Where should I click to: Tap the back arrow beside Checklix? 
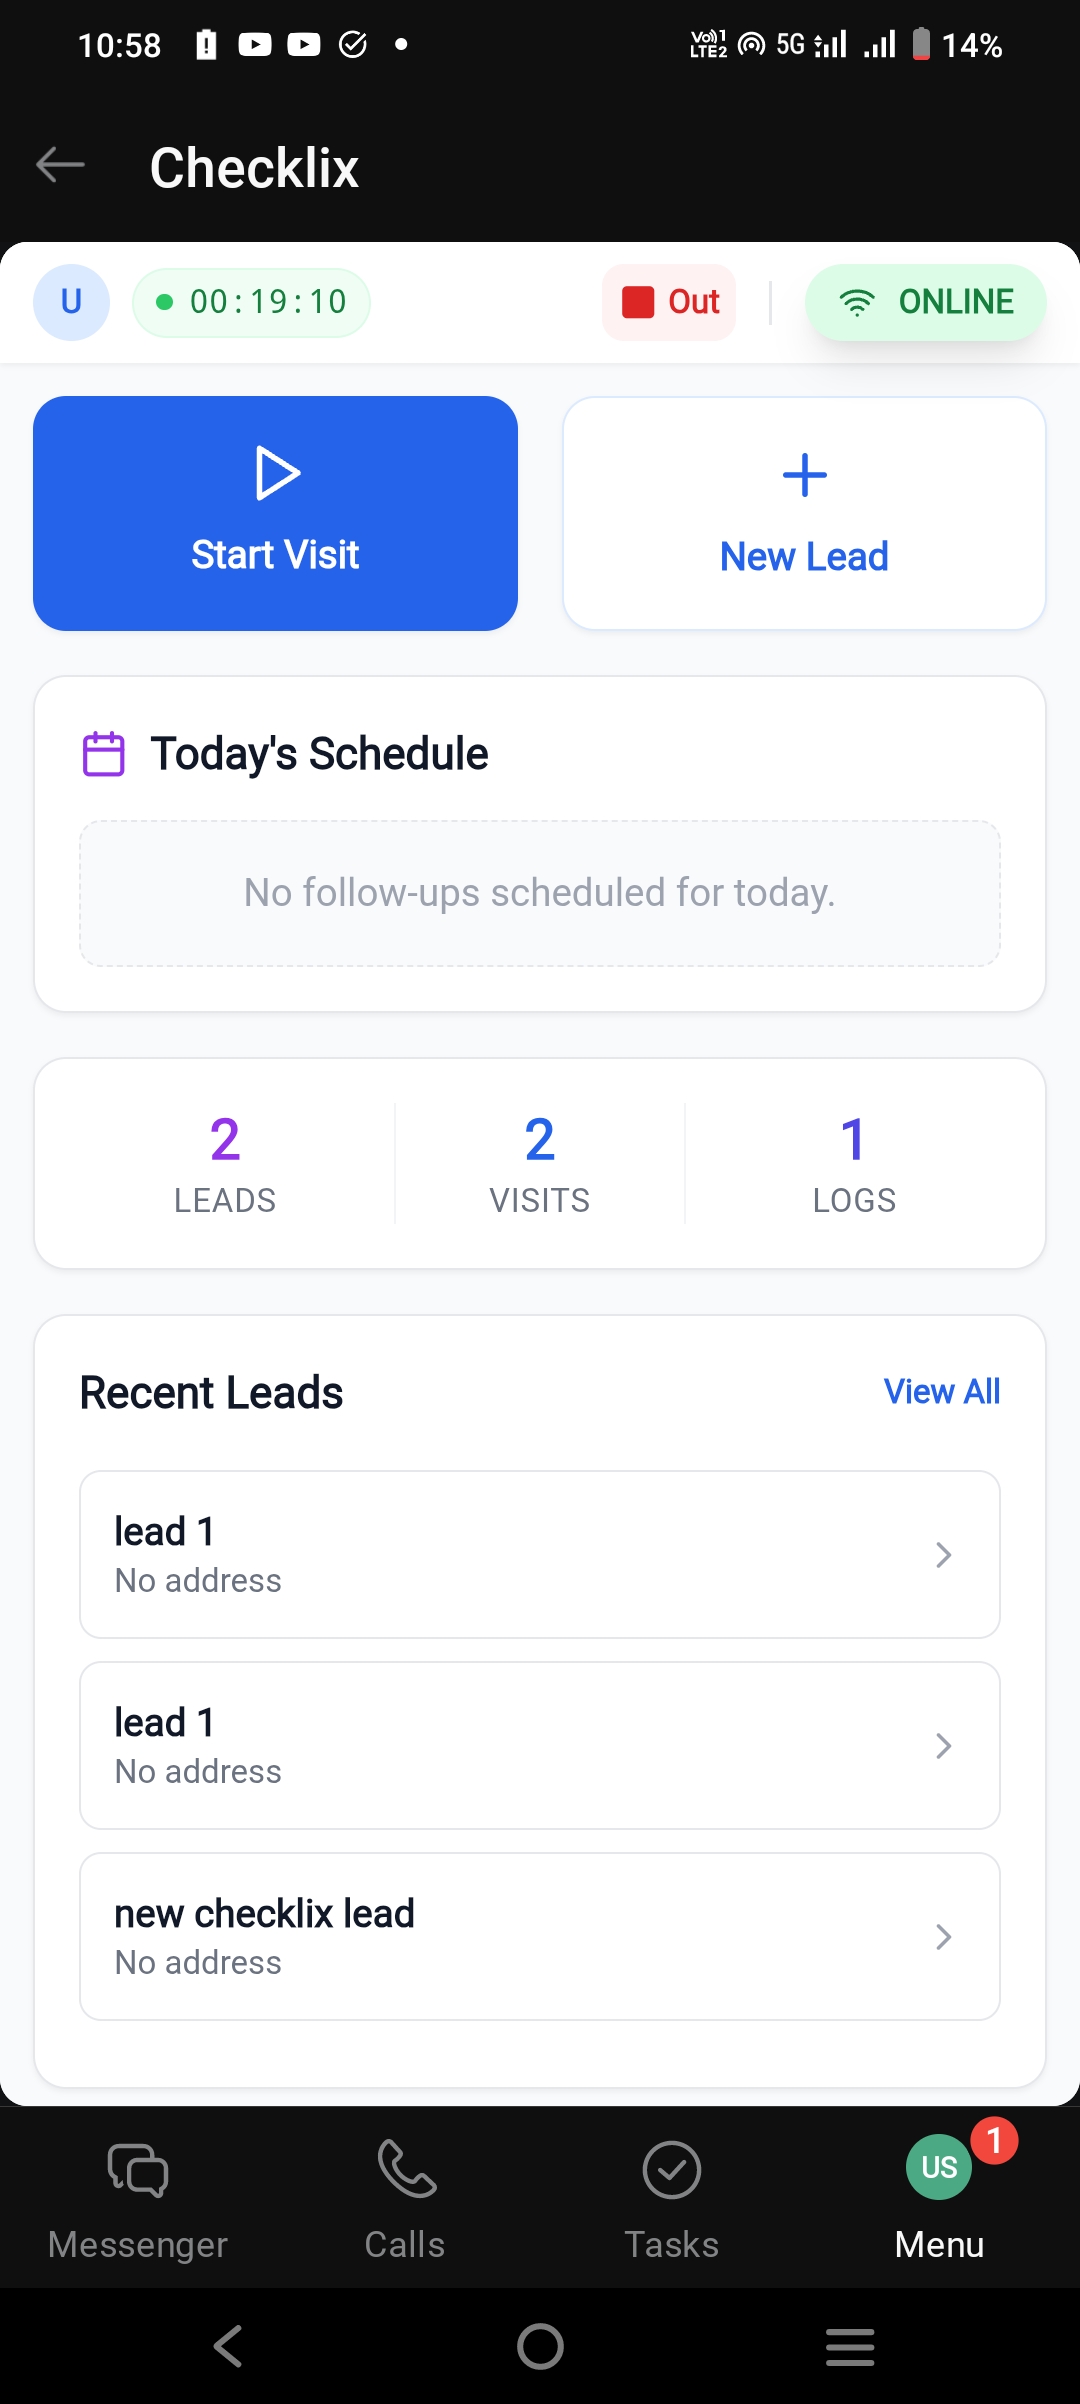[60, 165]
